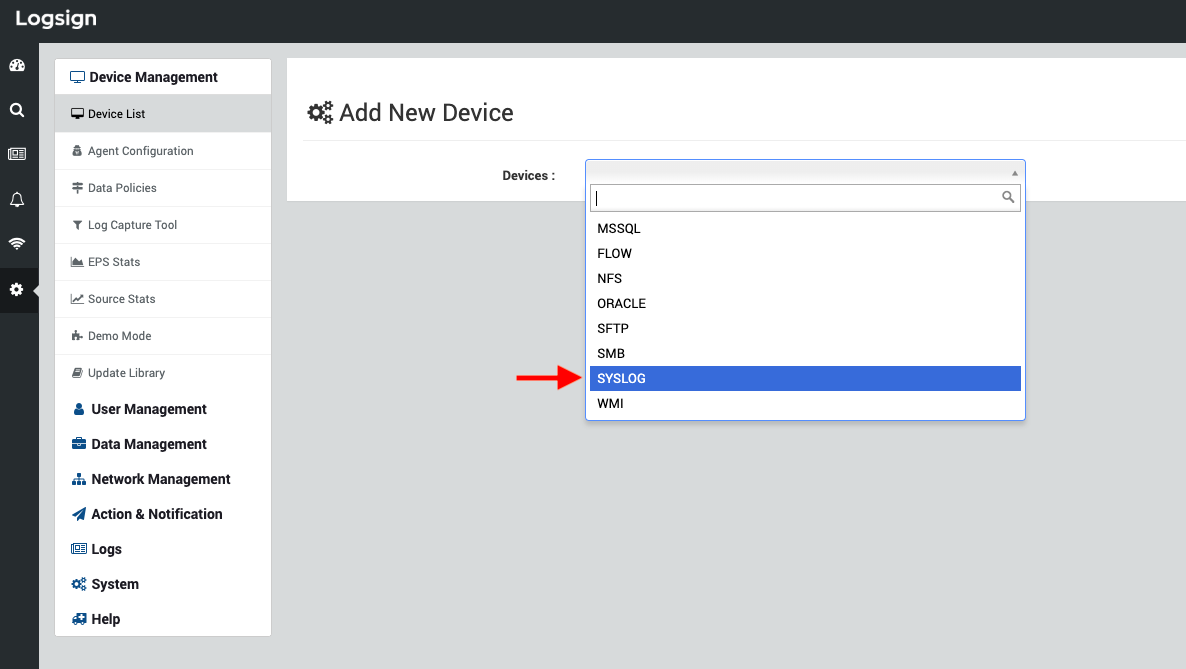
Task: Collapse the Devices dropdown via its arrow
Action: [1014, 173]
